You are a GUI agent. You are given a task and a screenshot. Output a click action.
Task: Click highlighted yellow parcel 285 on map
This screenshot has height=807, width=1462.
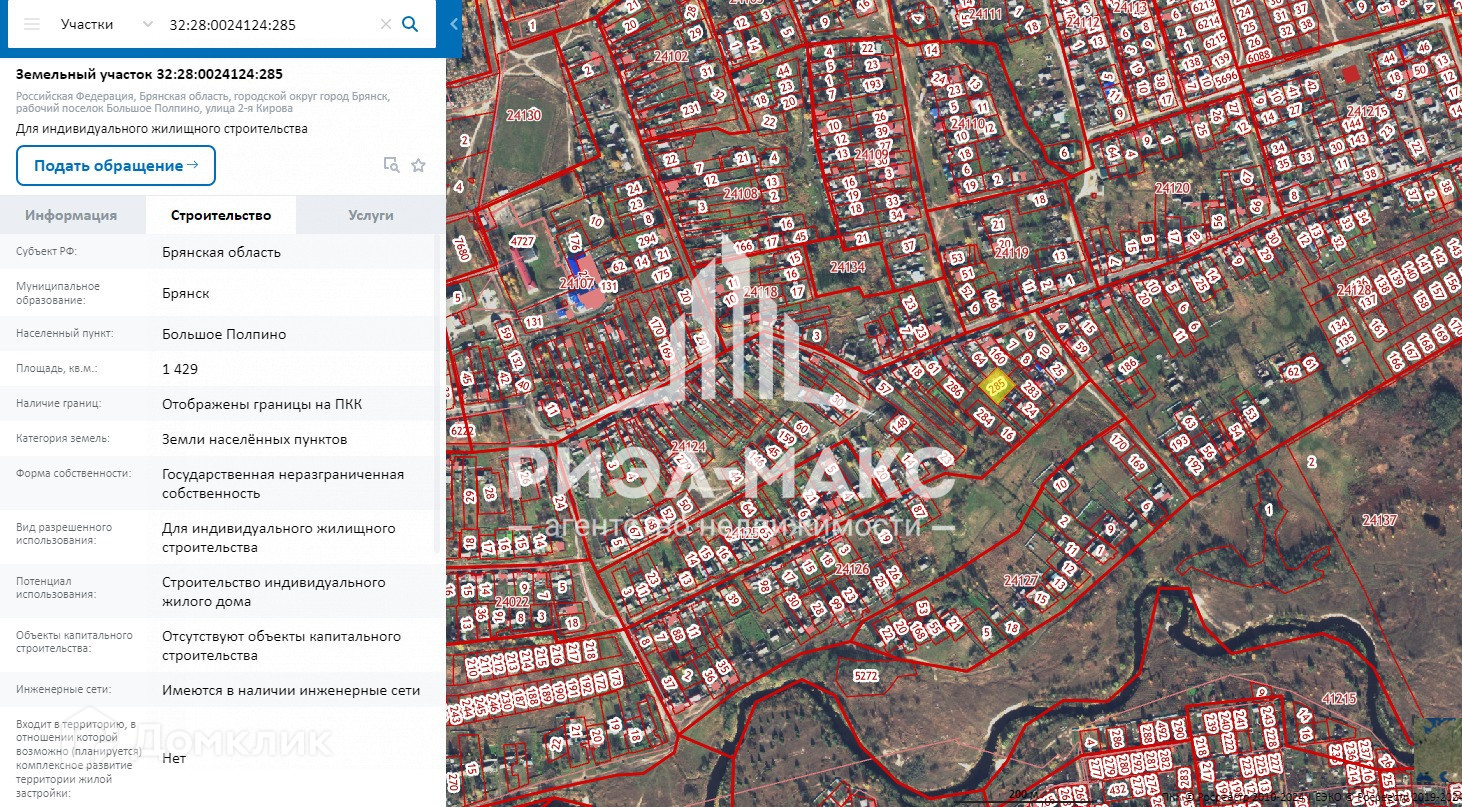point(997,385)
